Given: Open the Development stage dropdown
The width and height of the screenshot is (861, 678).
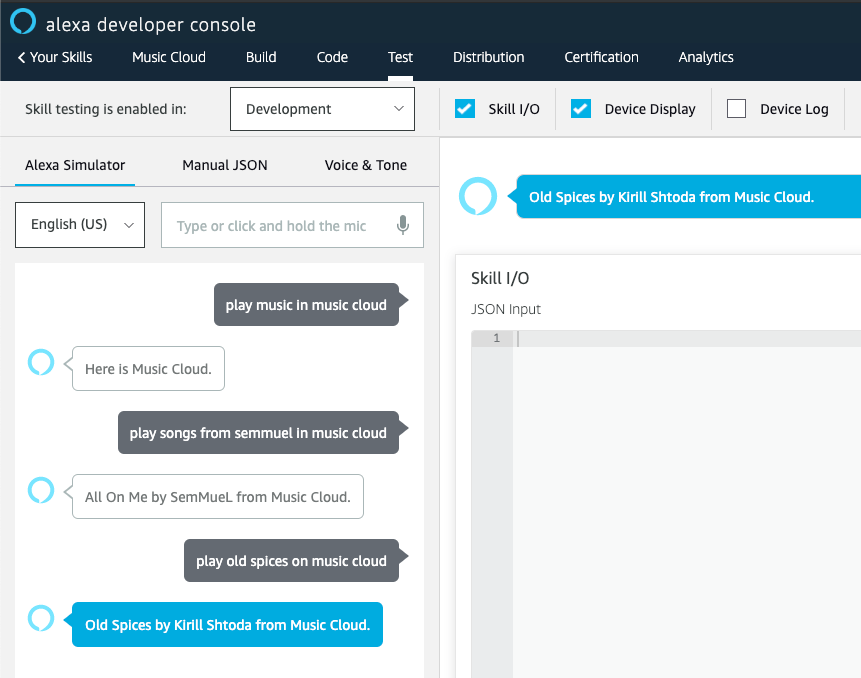Looking at the screenshot, I should coord(322,109).
